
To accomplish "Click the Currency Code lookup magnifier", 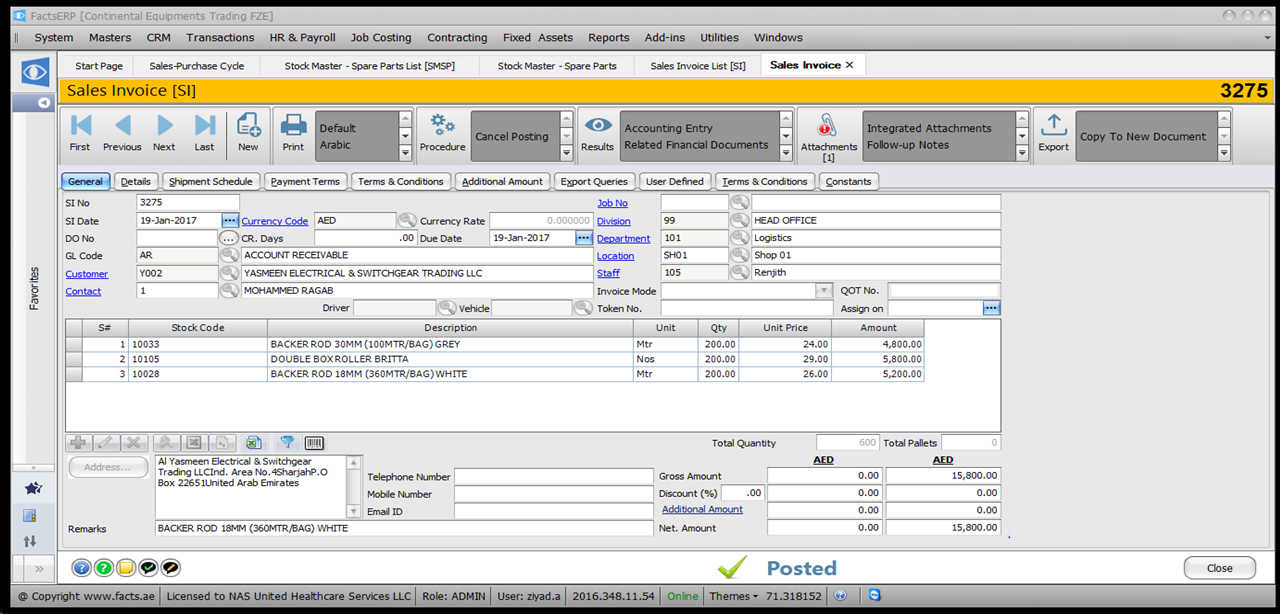I will pyautogui.click(x=407, y=221).
